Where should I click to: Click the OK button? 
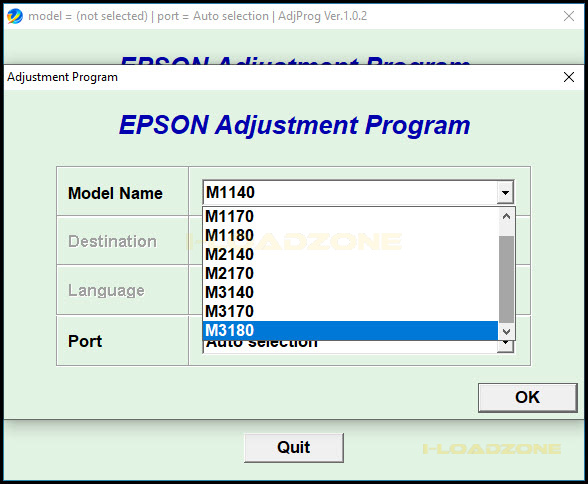(x=527, y=397)
